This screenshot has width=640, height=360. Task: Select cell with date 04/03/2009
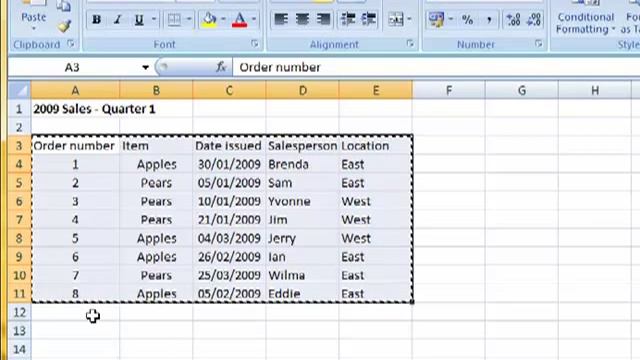229,238
